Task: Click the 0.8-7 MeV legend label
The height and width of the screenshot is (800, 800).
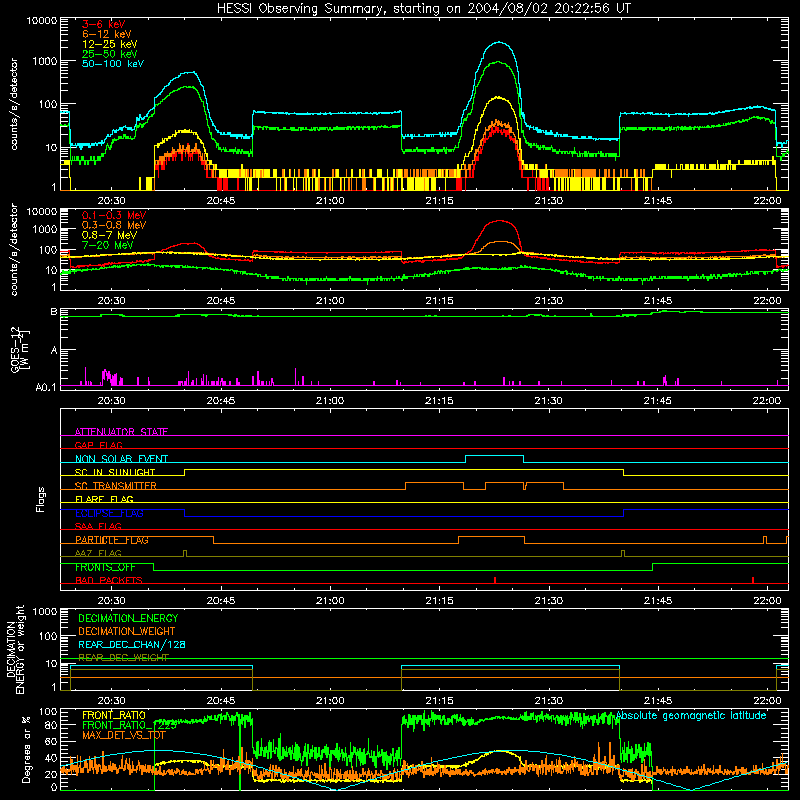Action: point(109,235)
